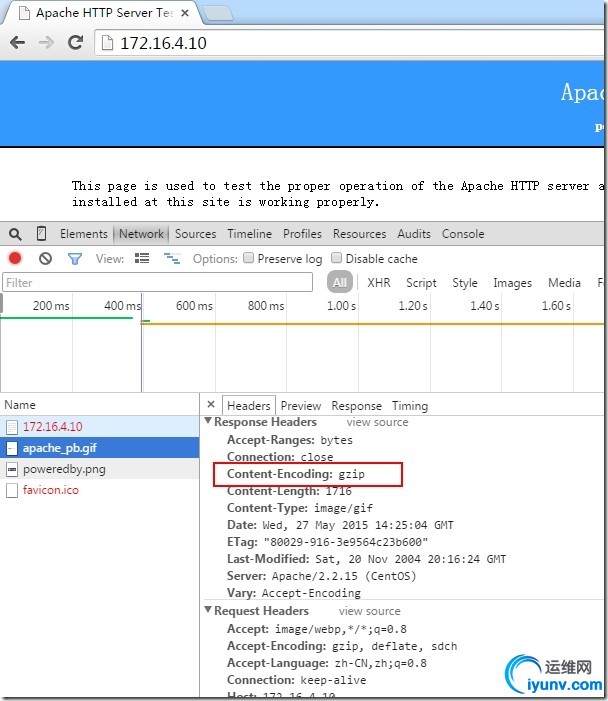Screen dimensions: 608x701
Task: Filter requests by Style type
Action: tap(465, 283)
